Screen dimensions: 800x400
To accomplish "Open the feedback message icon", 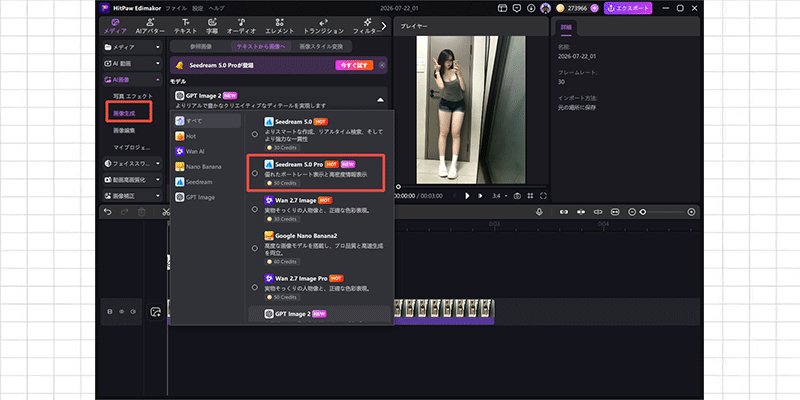I will [x=517, y=8].
